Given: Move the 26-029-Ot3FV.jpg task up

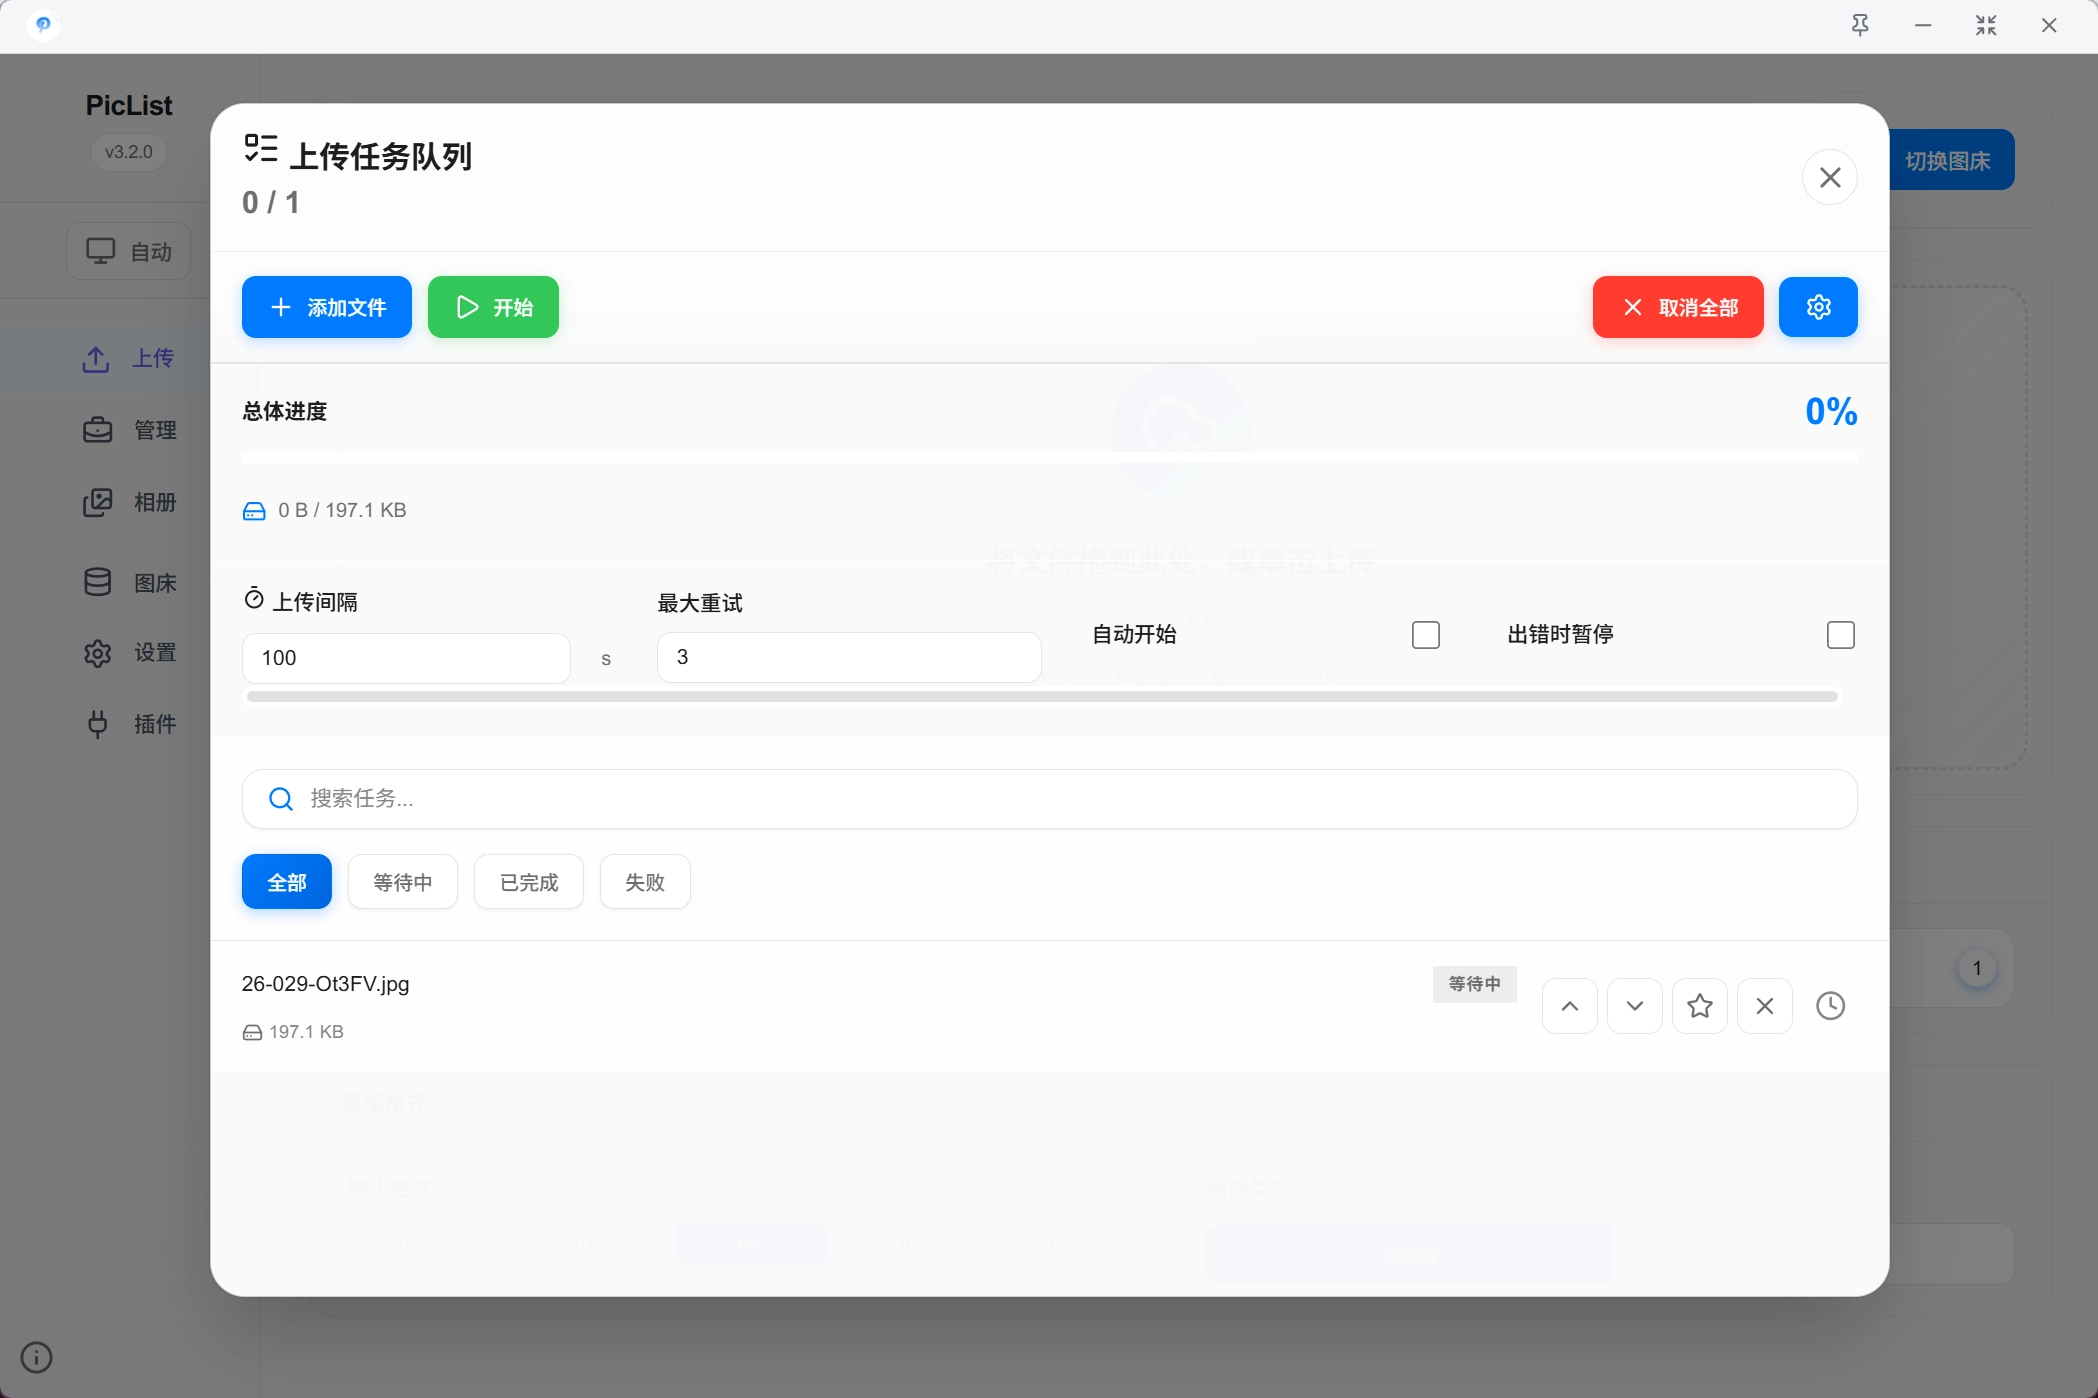Looking at the screenshot, I should (x=1569, y=1006).
